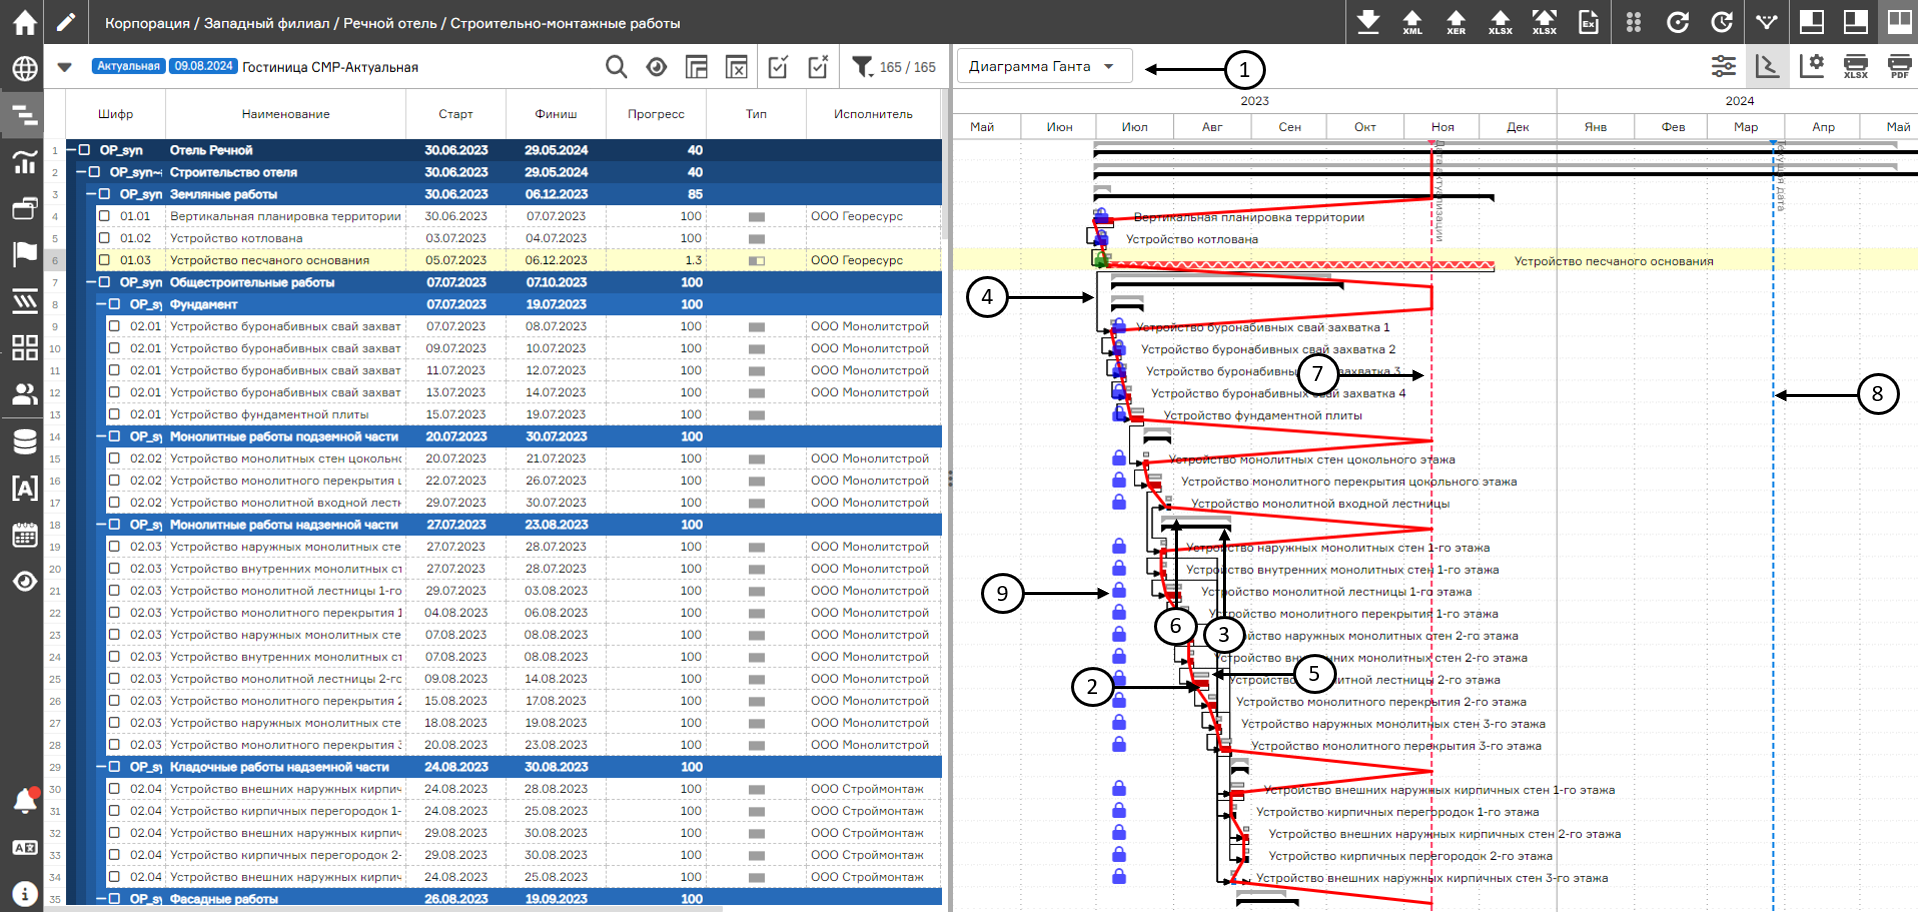
Task: Click the clock recalculation icon
Action: [x=1721, y=22]
